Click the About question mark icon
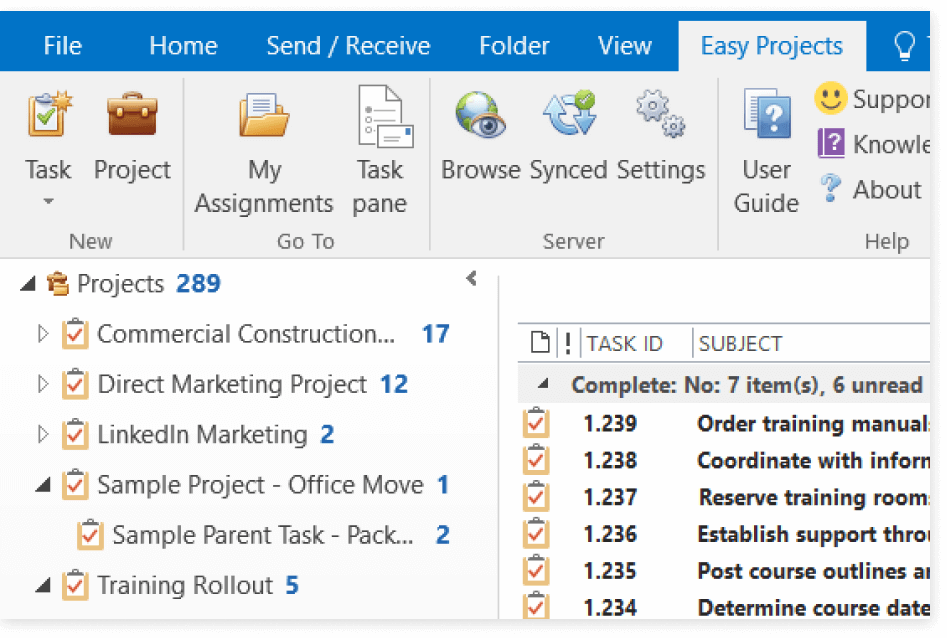The height and width of the screenshot is (638, 947). (x=831, y=188)
